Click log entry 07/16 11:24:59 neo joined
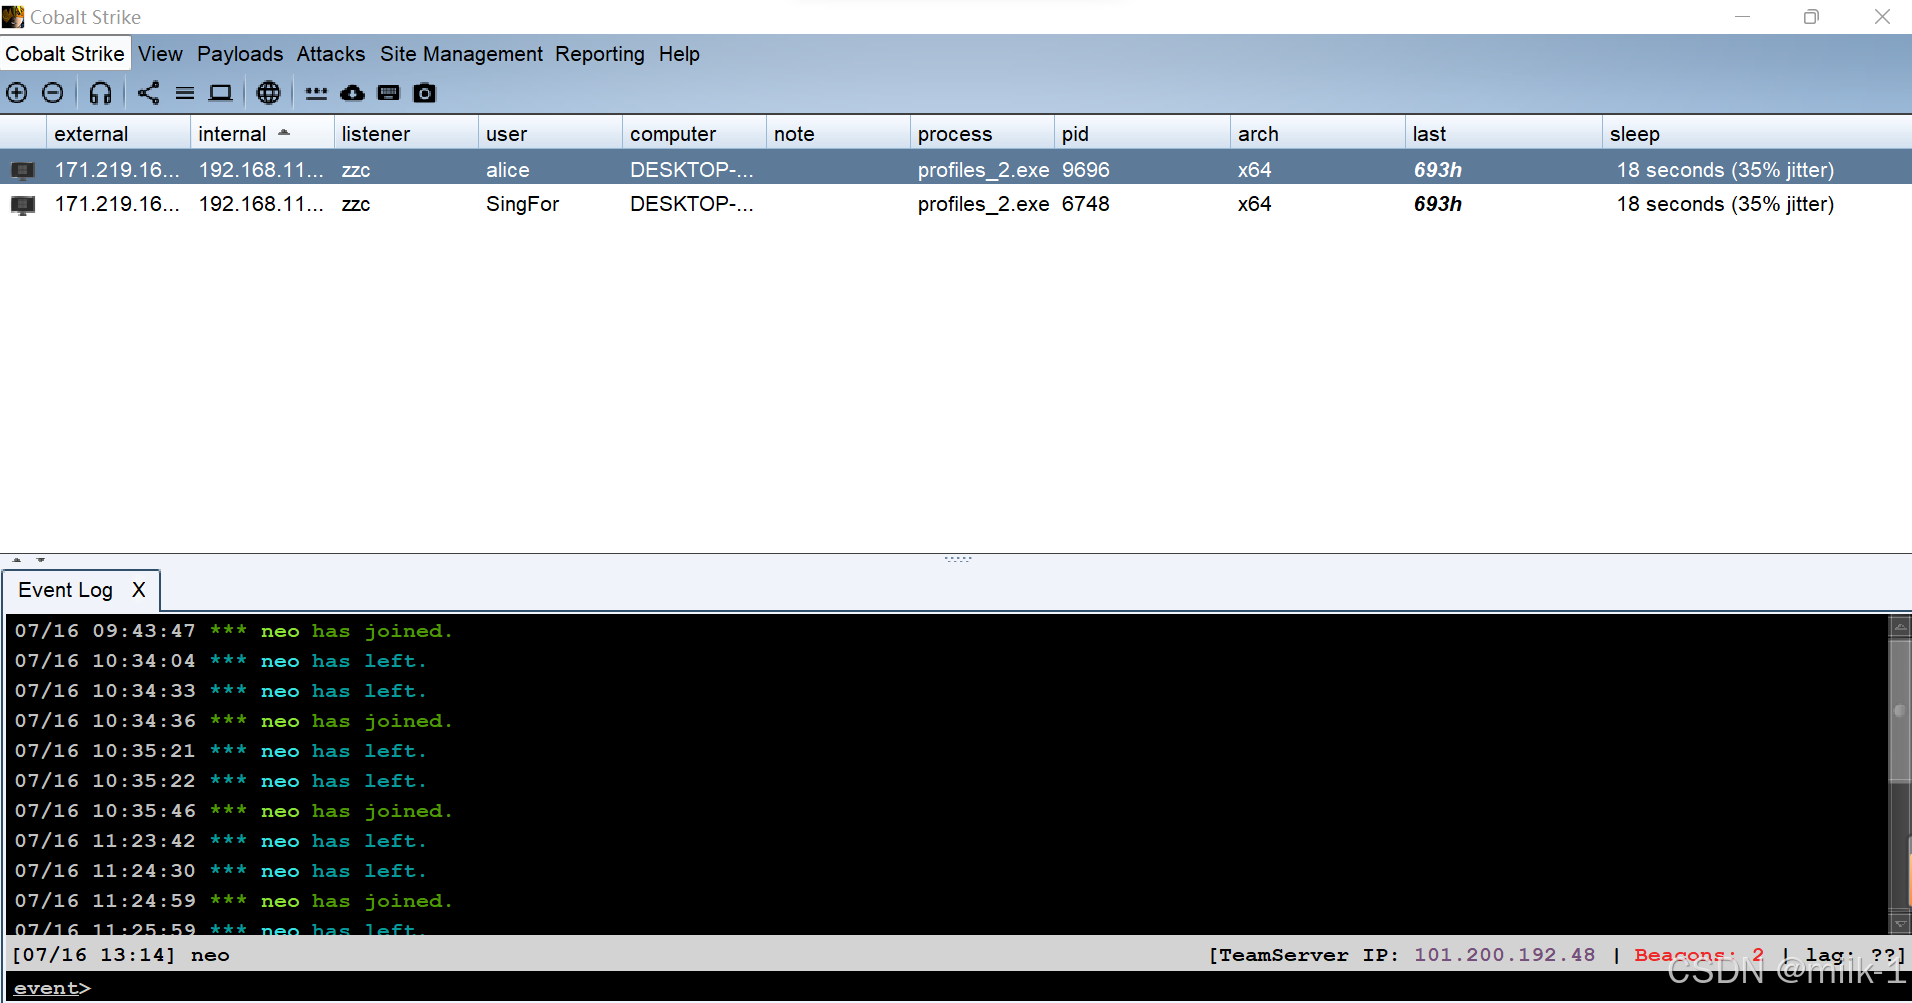 tap(234, 901)
